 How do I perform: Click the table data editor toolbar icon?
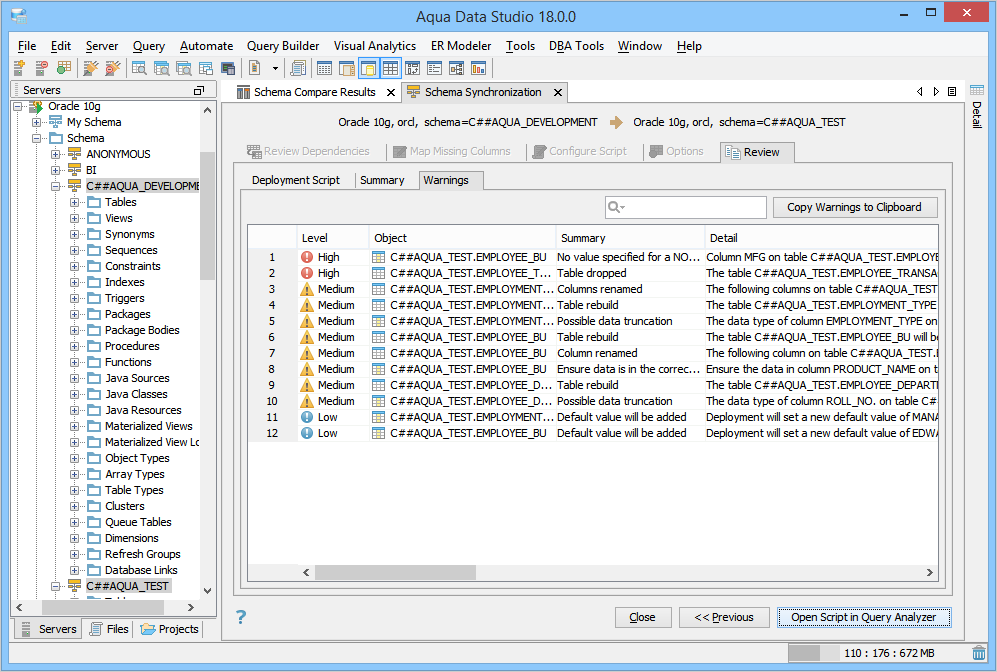(x=324, y=68)
